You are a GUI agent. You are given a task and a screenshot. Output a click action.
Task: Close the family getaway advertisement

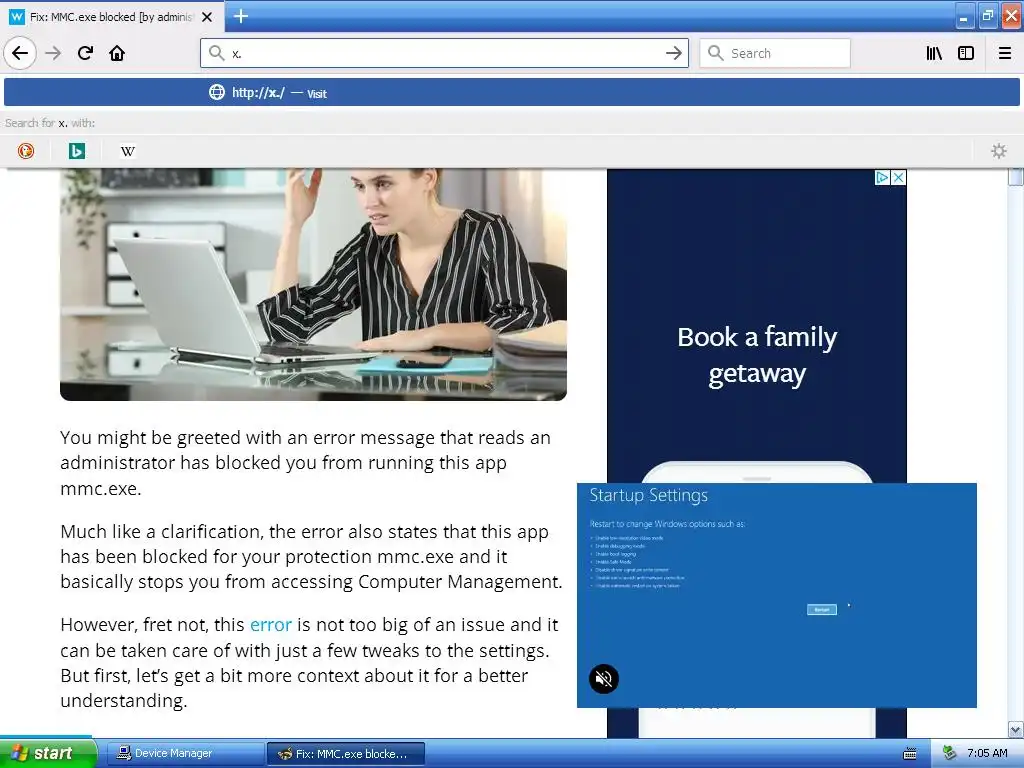pos(899,177)
